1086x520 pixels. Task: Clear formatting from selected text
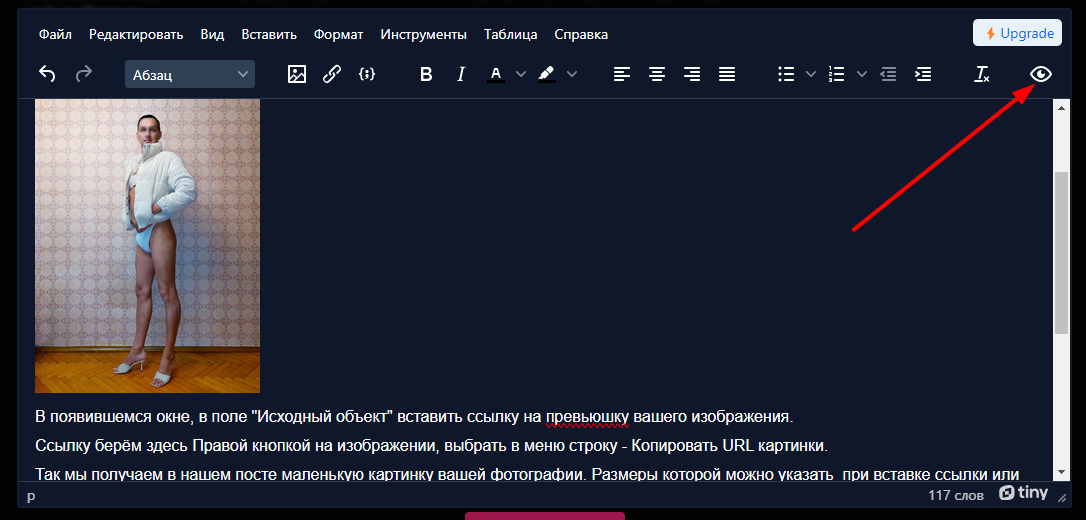pos(982,74)
